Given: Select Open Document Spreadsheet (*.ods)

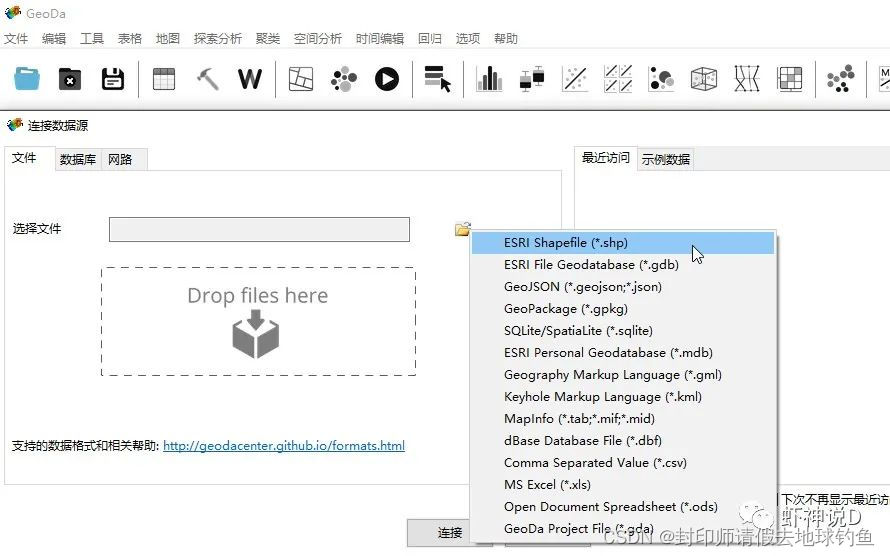Looking at the screenshot, I should [x=623, y=507].
